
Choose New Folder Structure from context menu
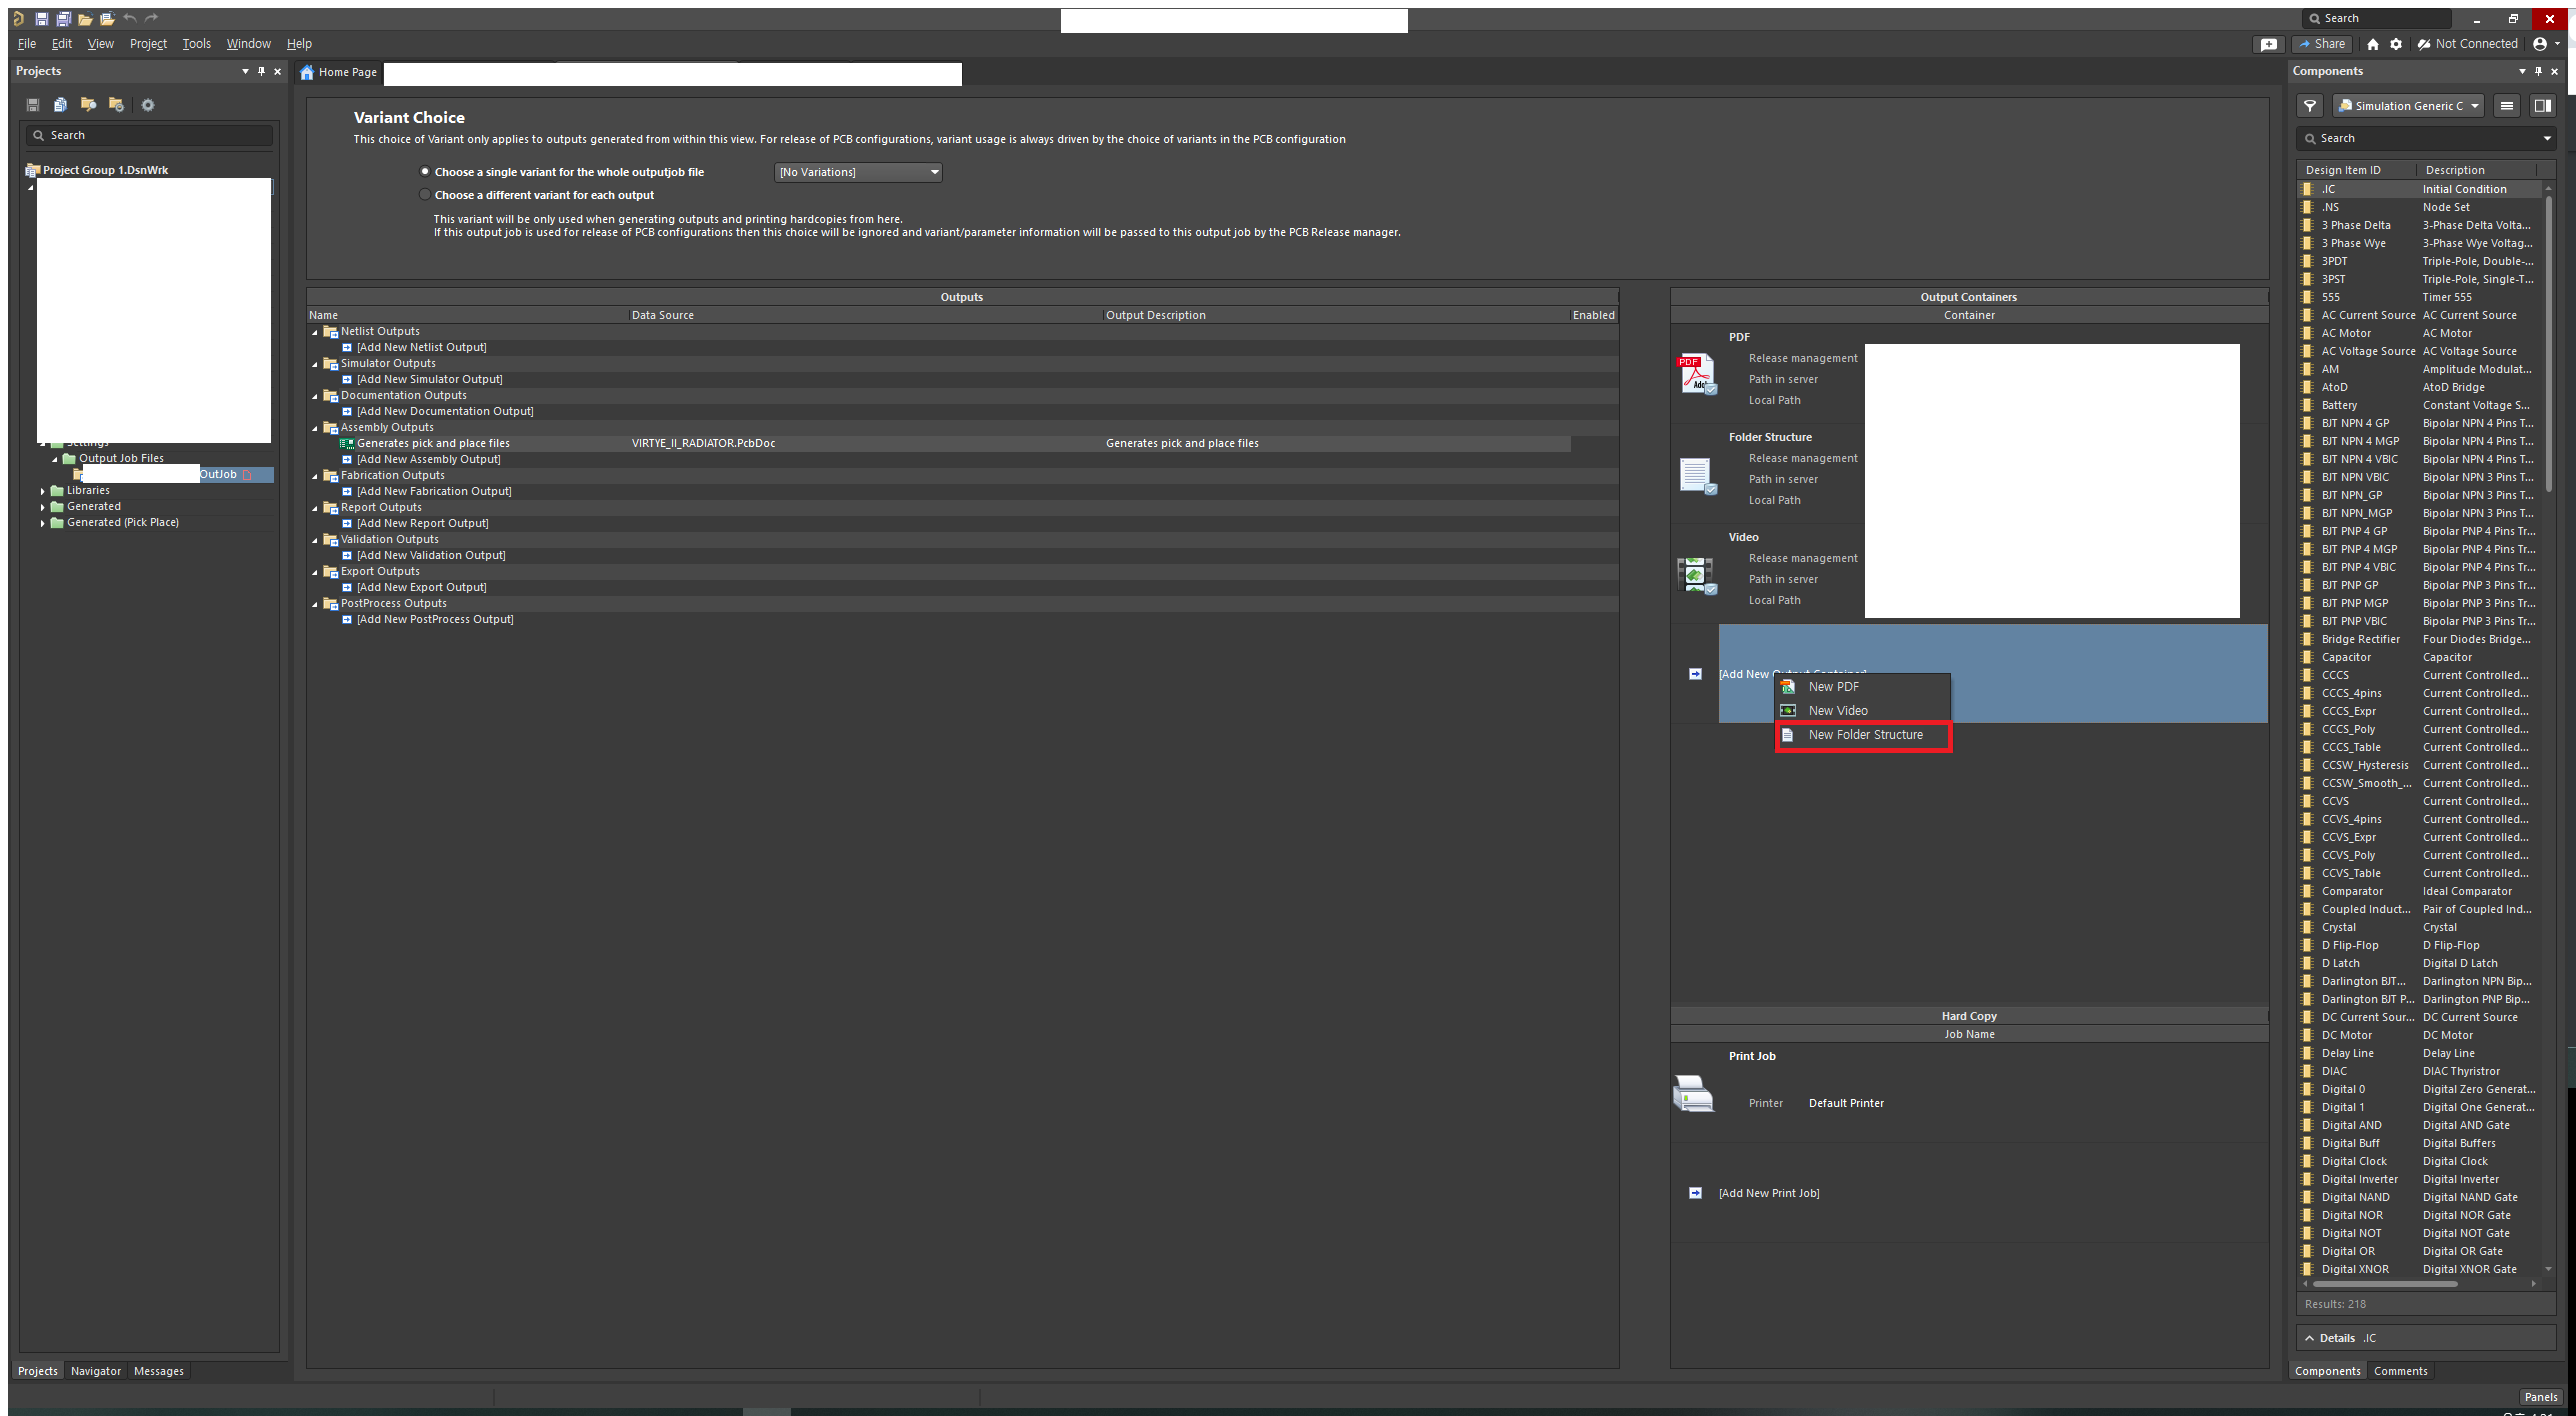click(1864, 735)
